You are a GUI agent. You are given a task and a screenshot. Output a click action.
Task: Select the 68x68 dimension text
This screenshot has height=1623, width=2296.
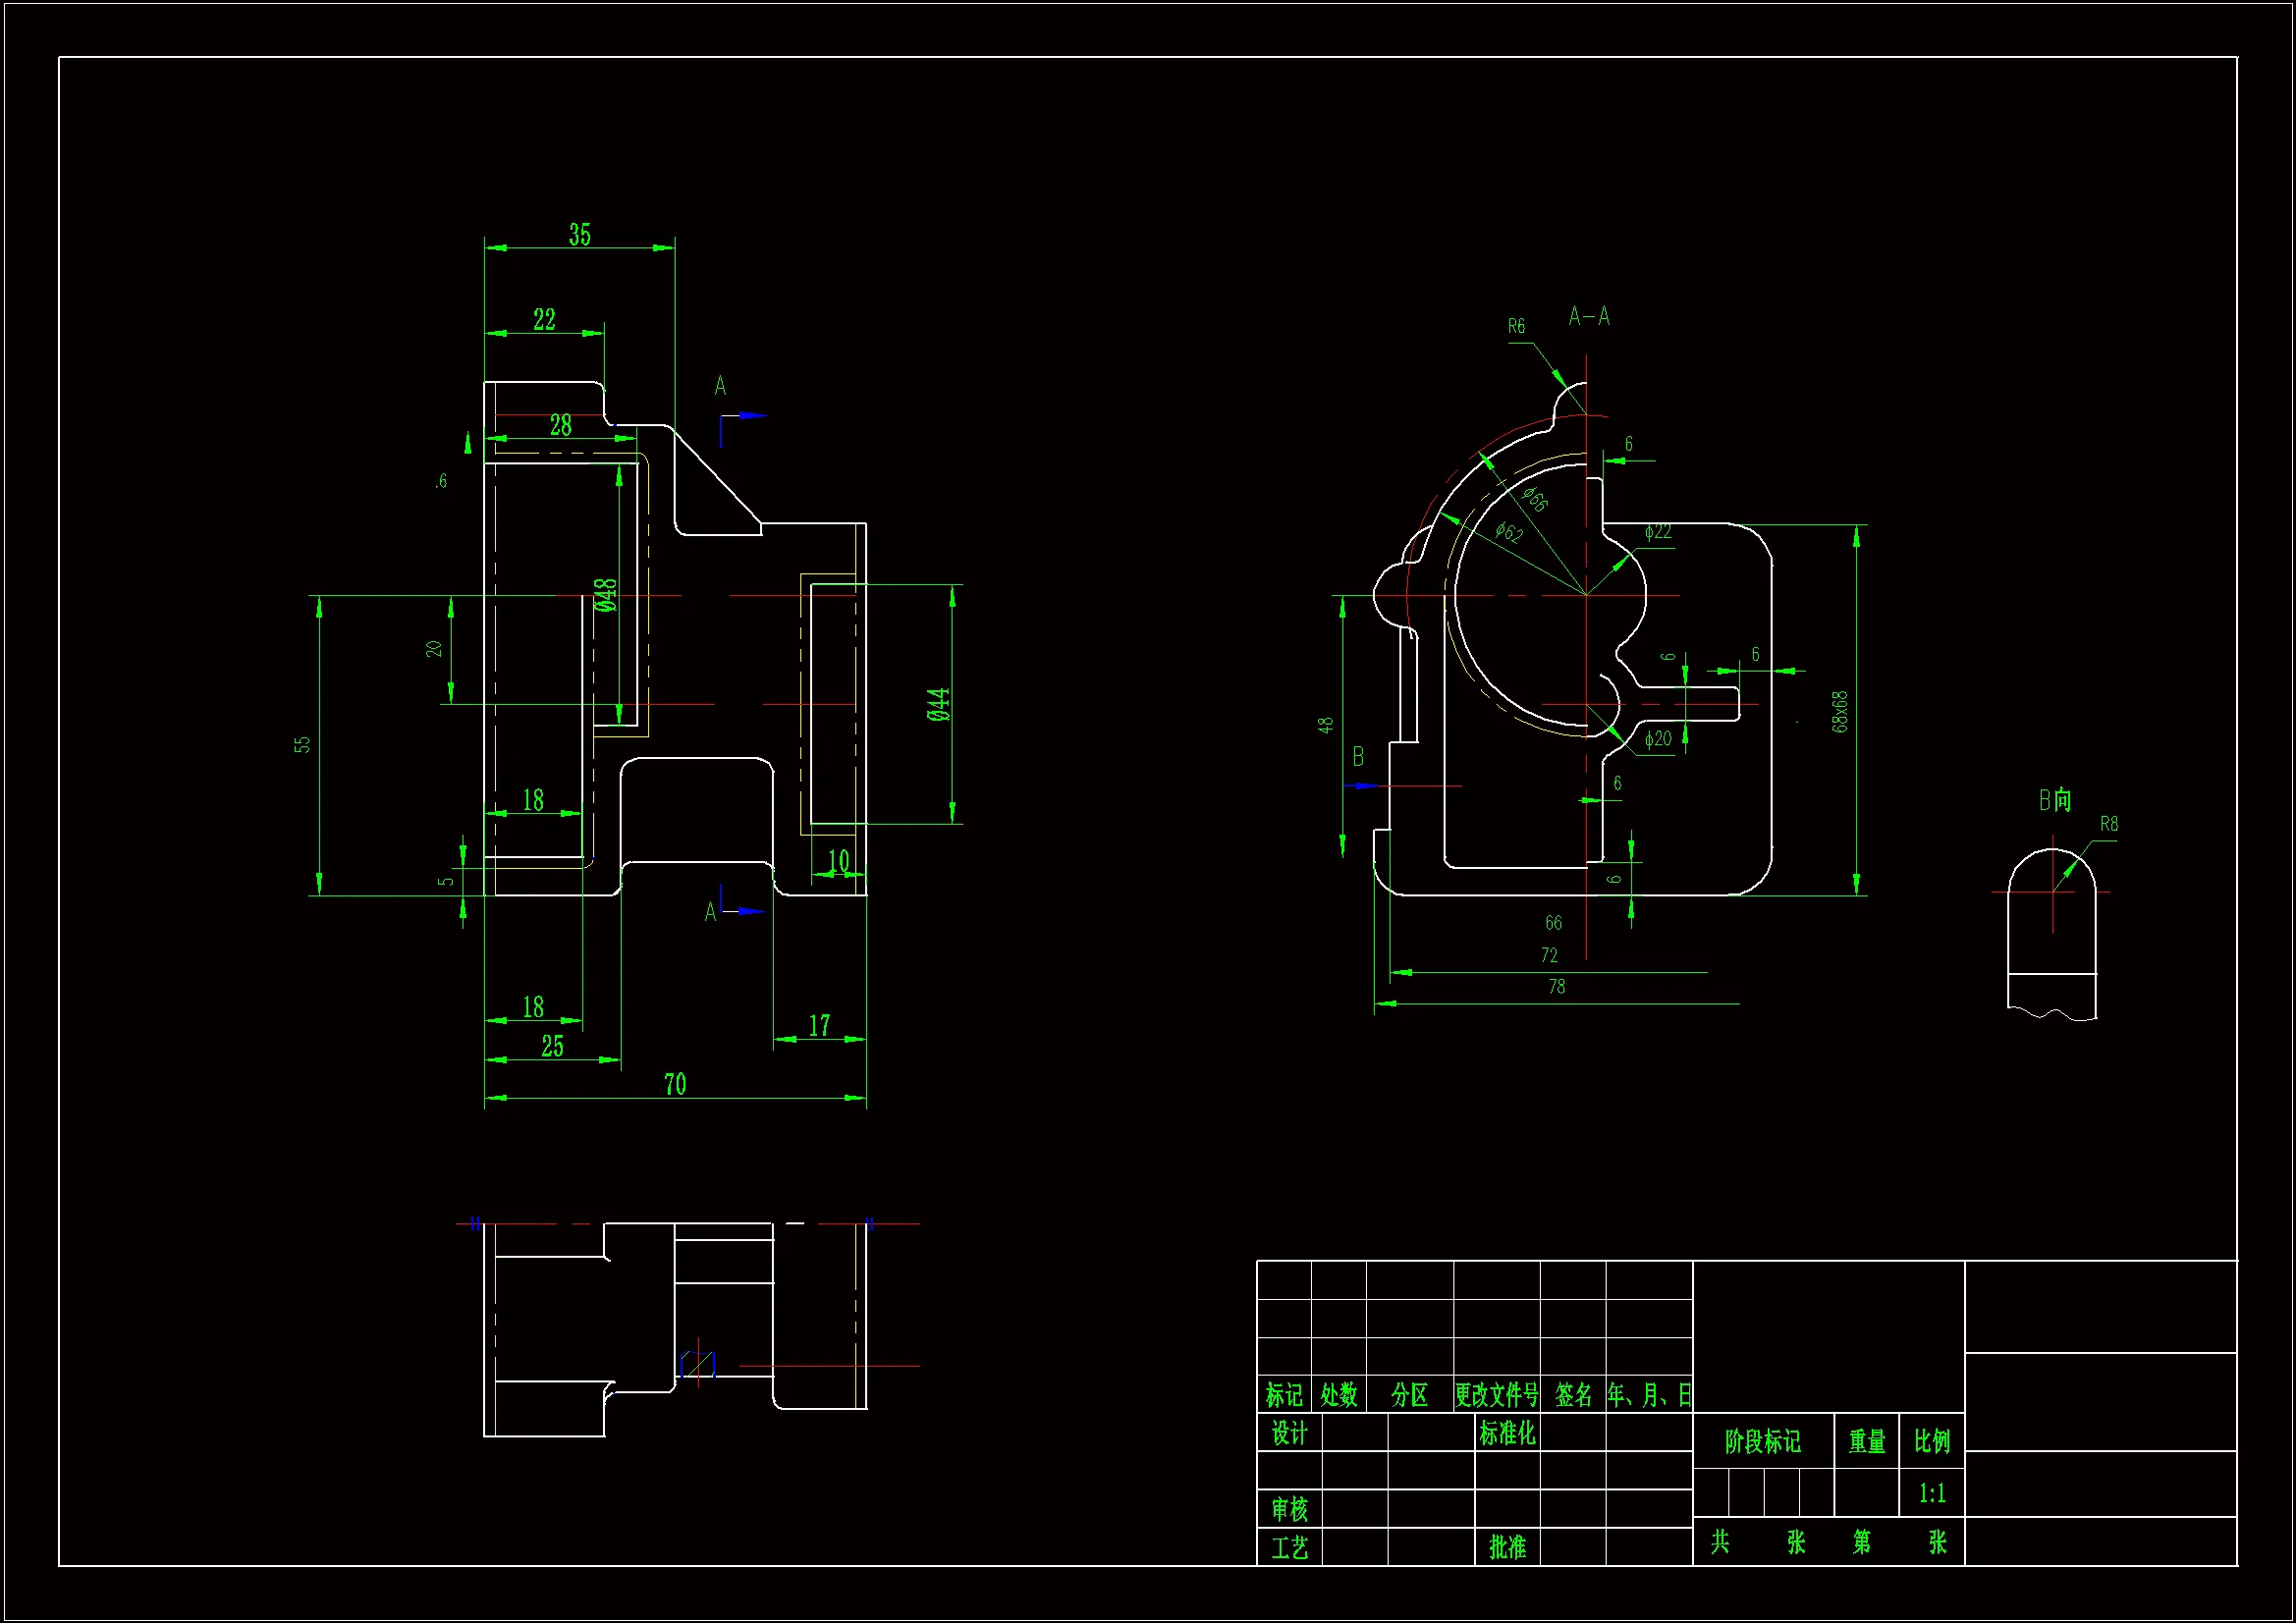pos(1841,712)
